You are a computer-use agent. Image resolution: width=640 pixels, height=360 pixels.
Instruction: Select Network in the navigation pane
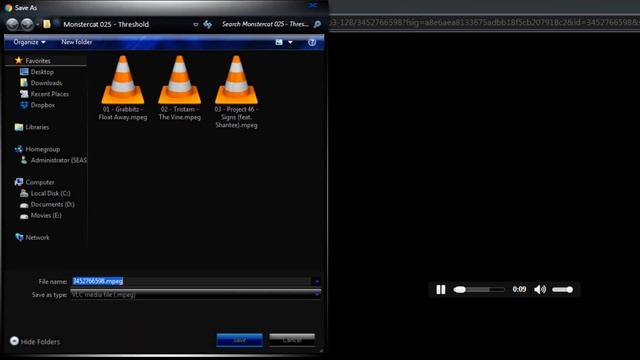(37, 237)
